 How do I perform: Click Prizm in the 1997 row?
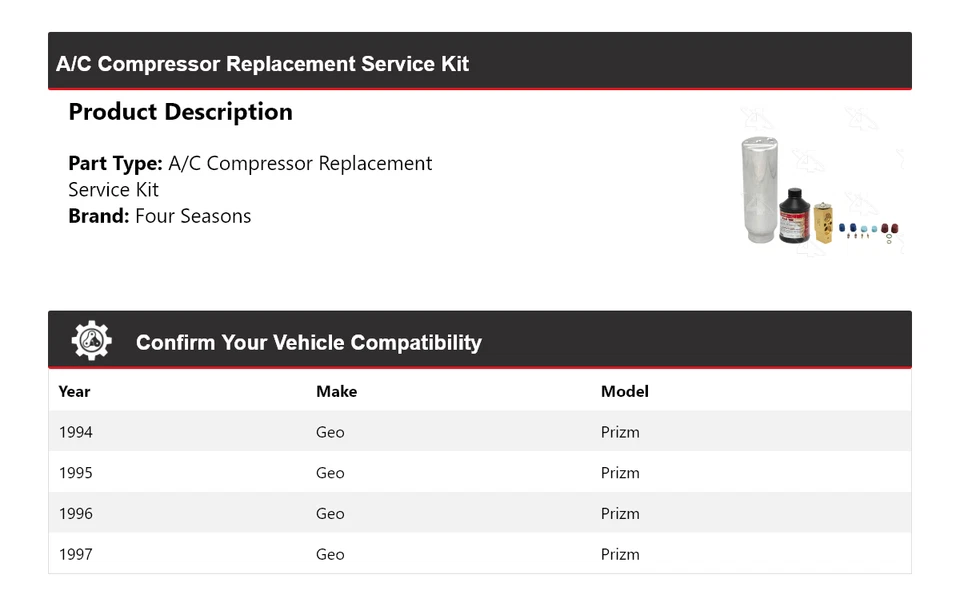point(620,554)
